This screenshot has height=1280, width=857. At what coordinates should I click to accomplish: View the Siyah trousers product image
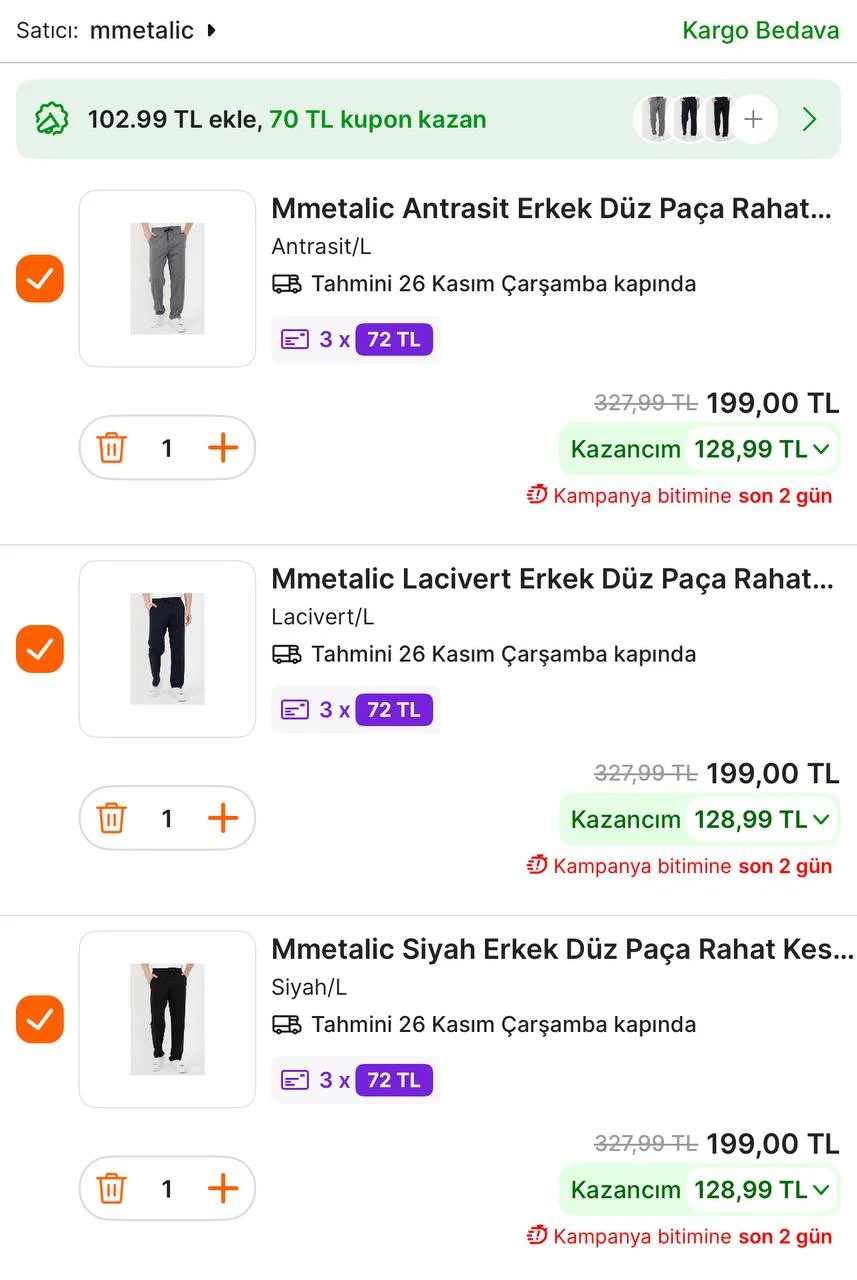point(167,1019)
